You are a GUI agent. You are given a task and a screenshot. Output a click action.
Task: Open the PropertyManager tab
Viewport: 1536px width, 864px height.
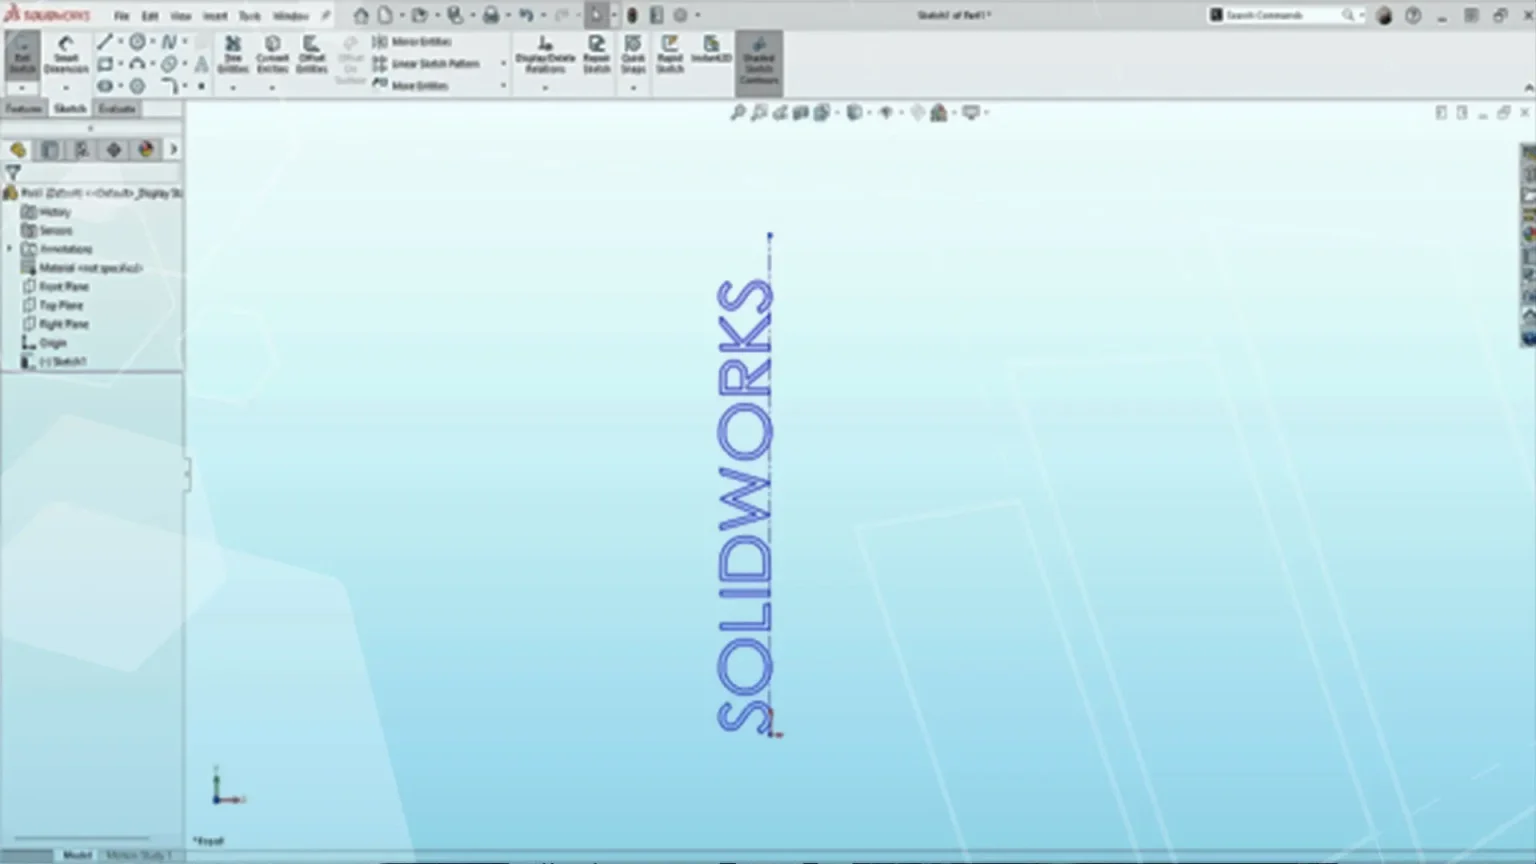click(50, 150)
